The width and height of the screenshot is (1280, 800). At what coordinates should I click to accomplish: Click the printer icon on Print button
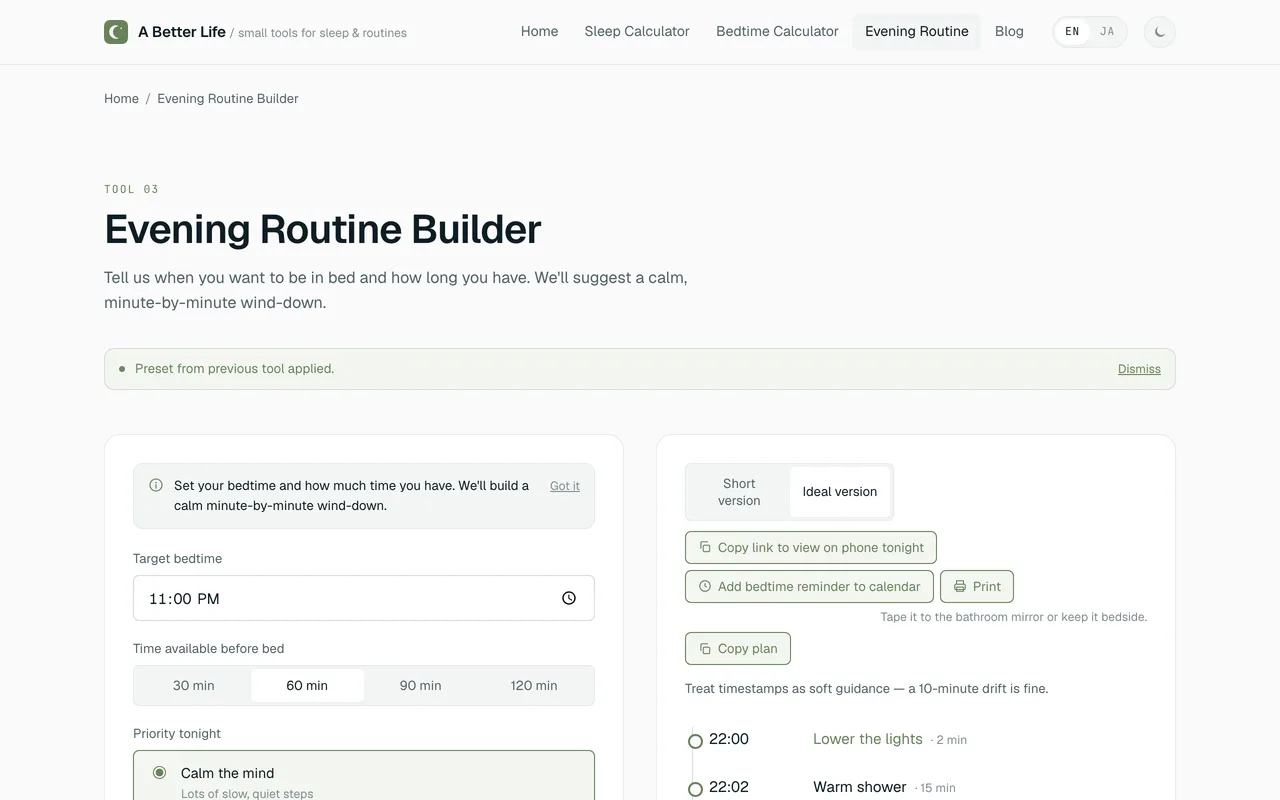coord(960,586)
